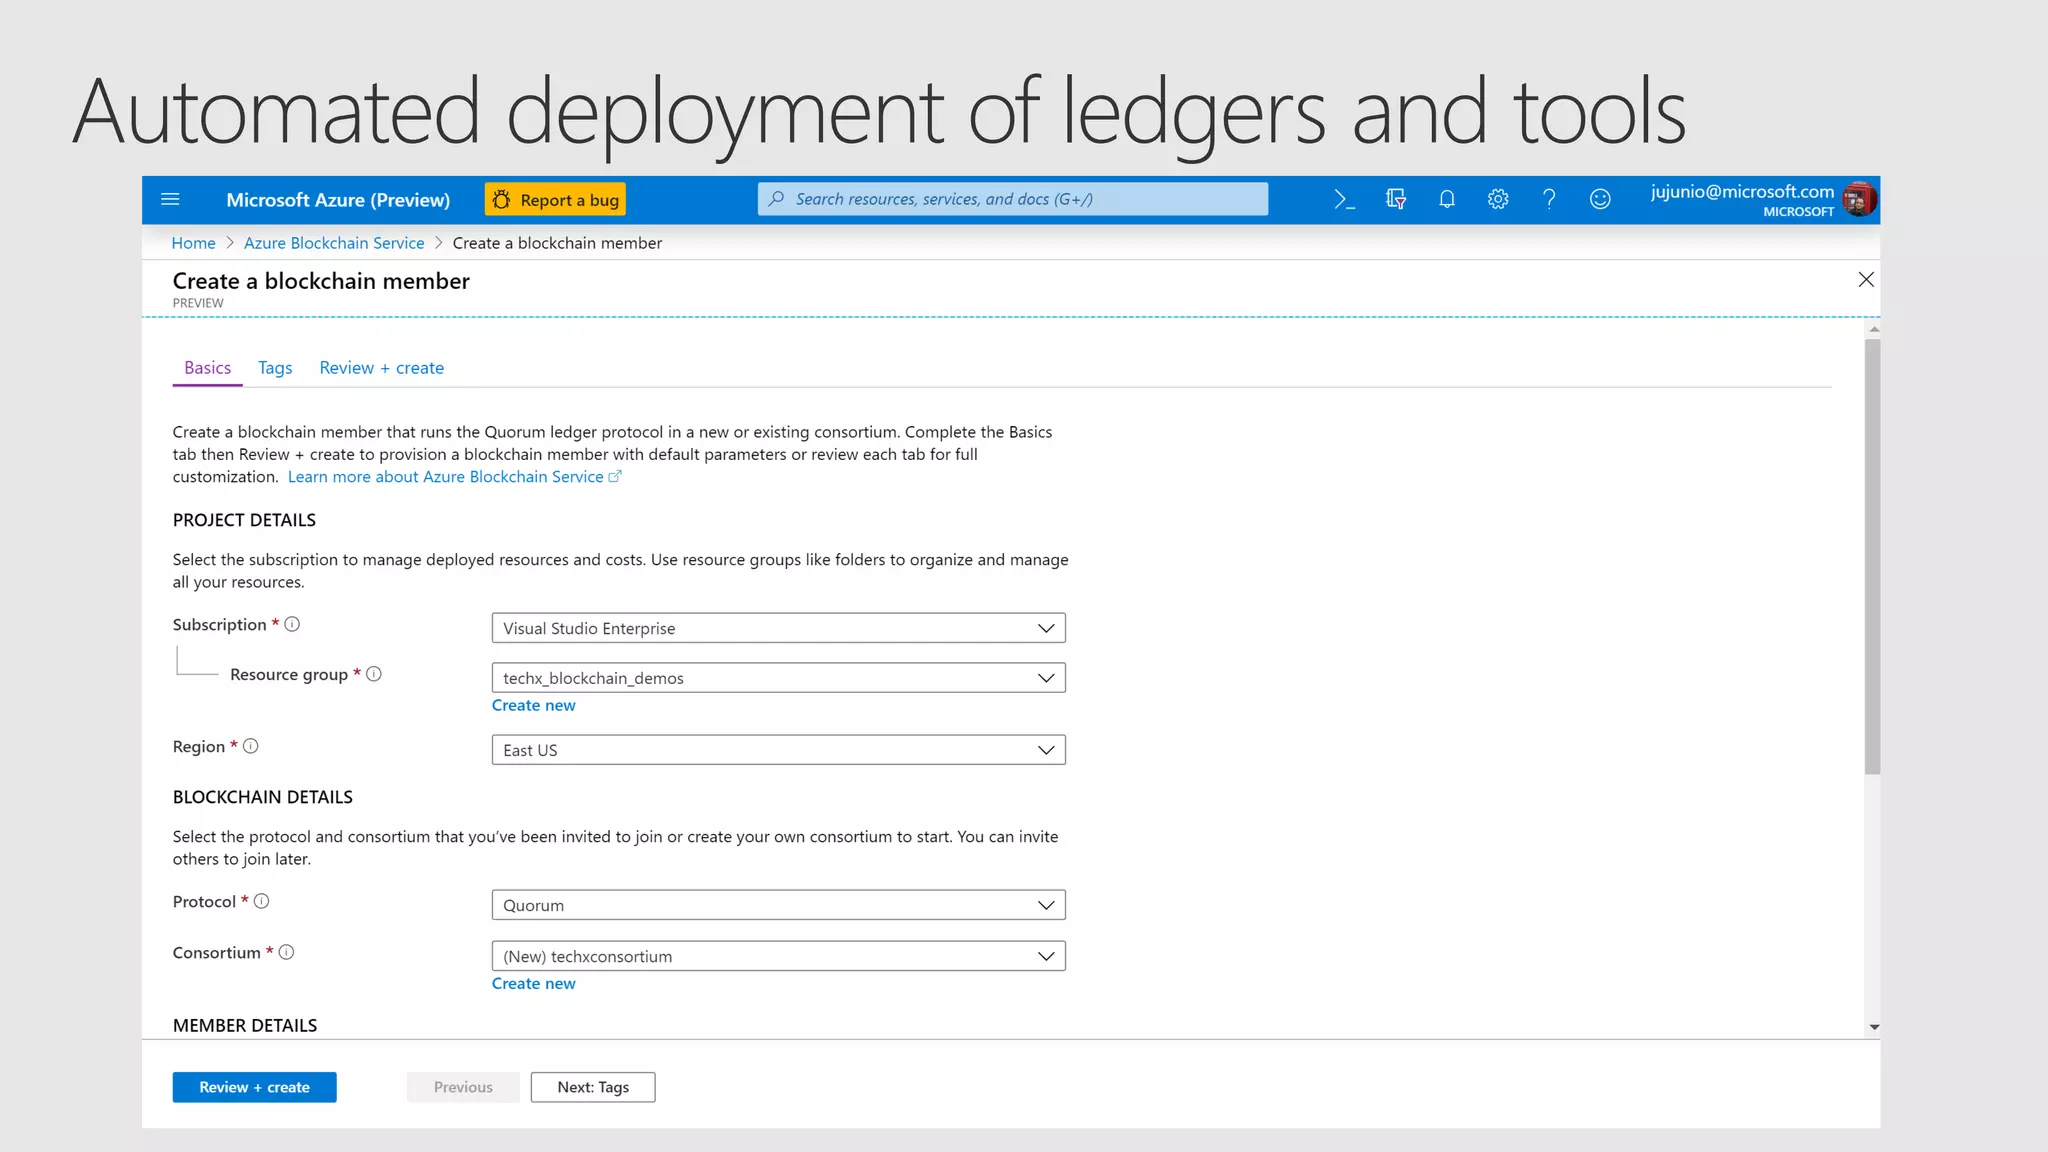Expand the Resource group dropdown
2048x1152 pixels.
[x=778, y=678]
